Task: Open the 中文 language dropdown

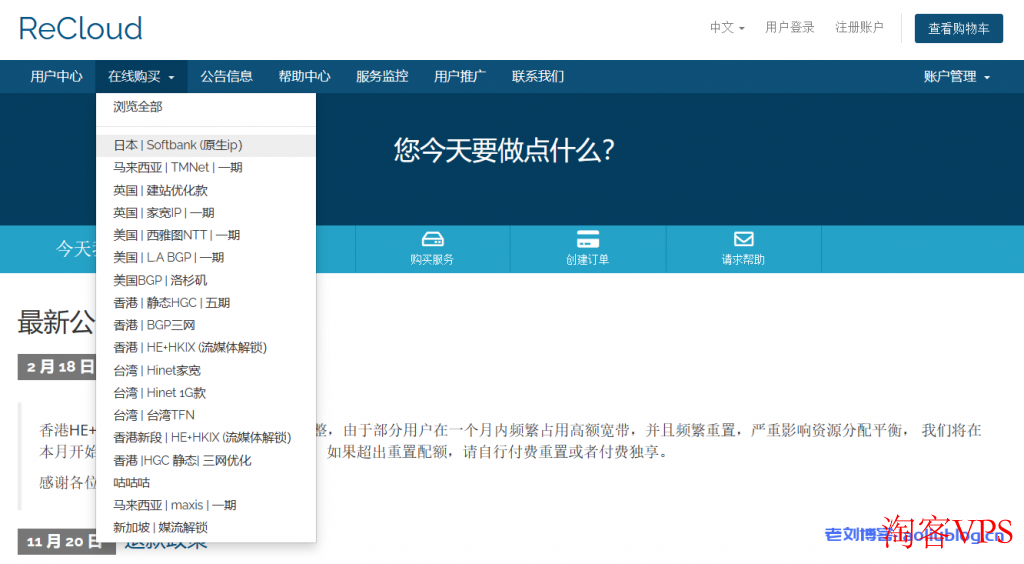Action: click(727, 27)
